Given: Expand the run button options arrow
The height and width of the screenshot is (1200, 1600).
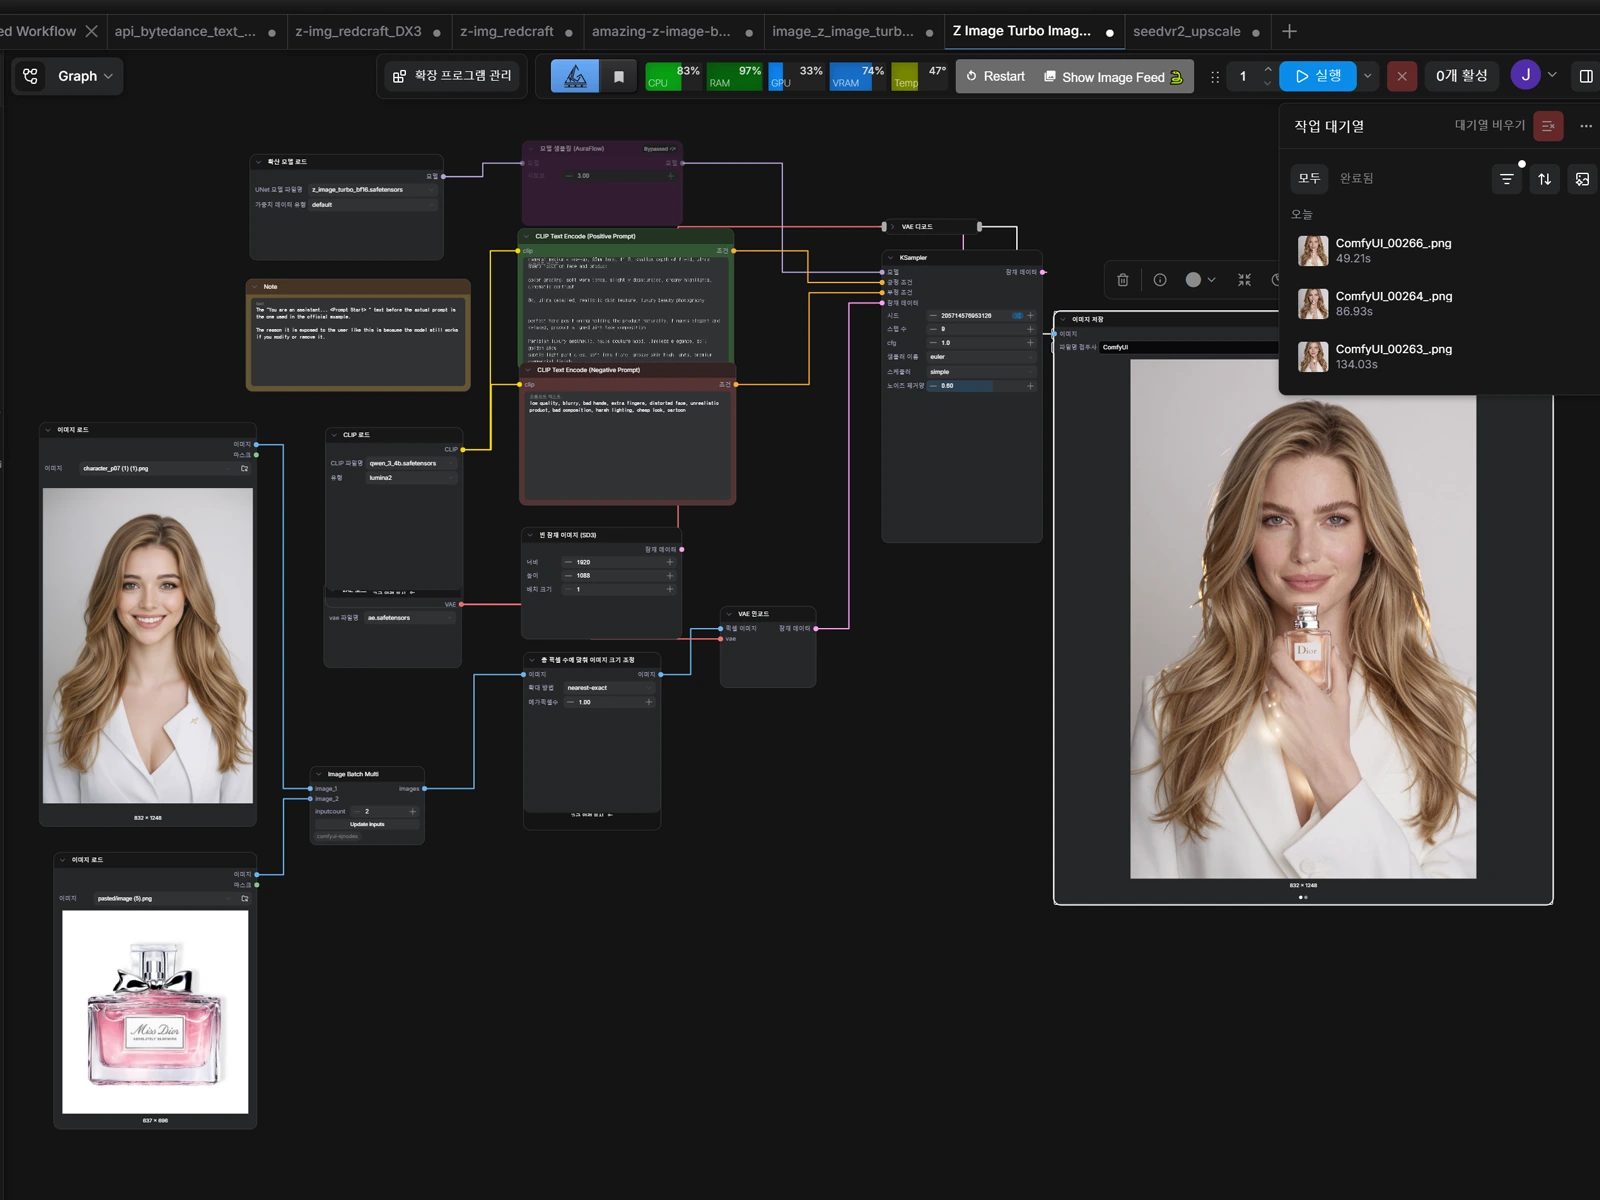Looking at the screenshot, I should click(x=1368, y=76).
